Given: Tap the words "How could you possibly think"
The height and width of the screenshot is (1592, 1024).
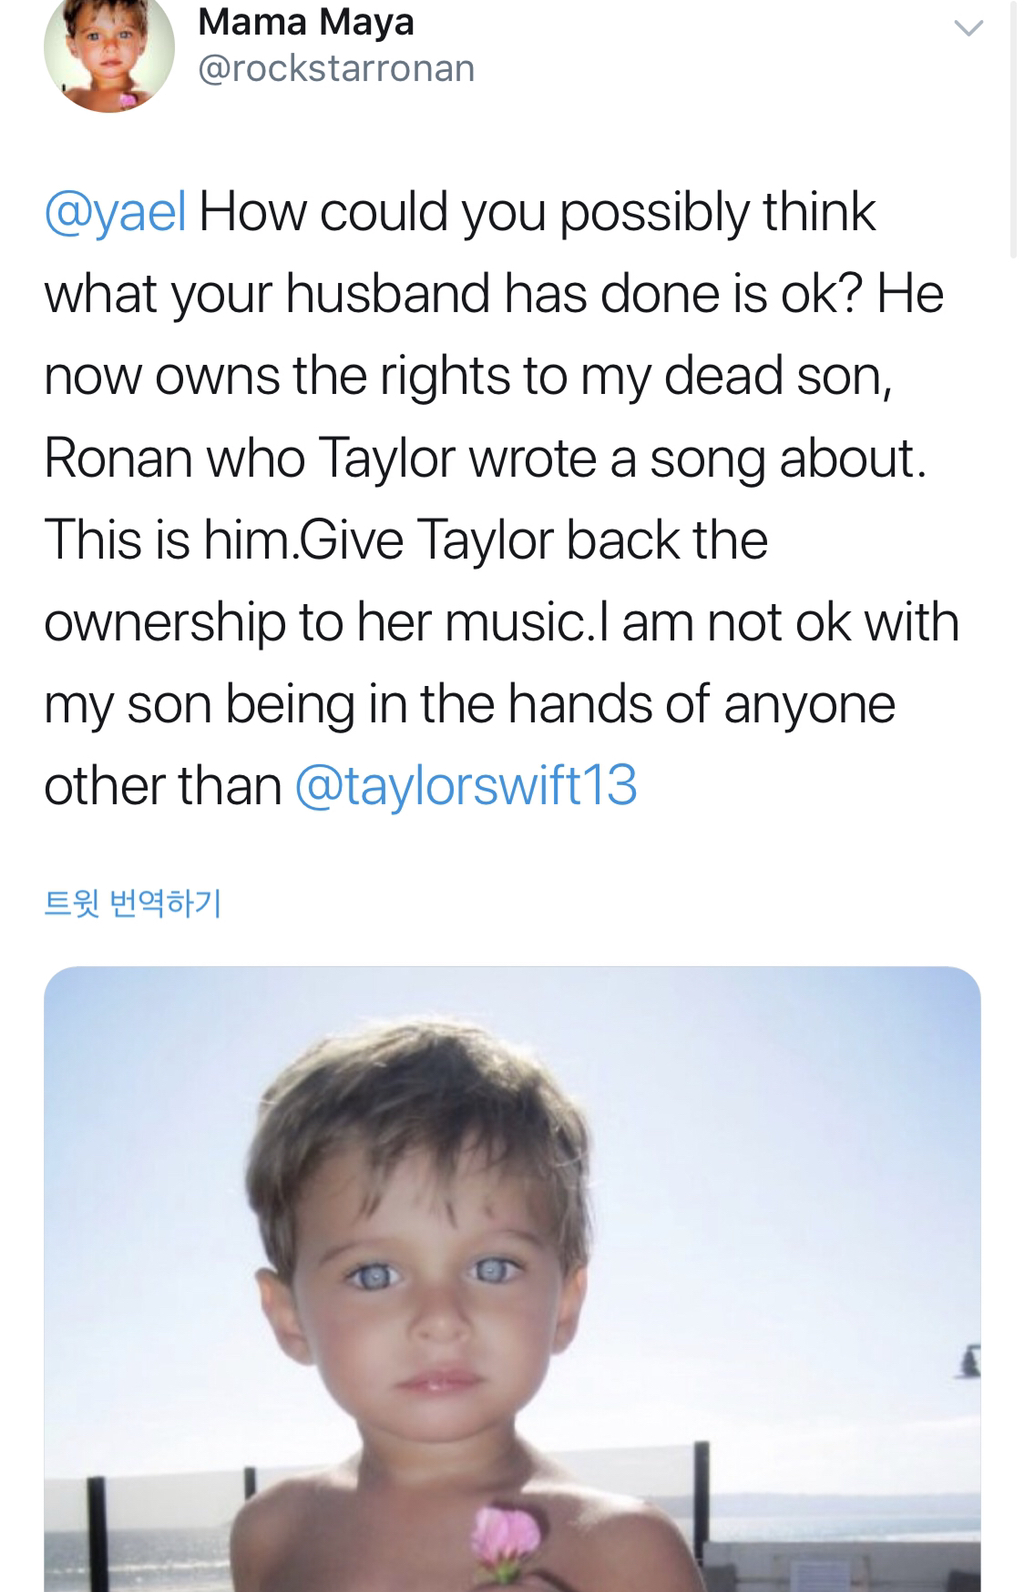Looking at the screenshot, I should (x=537, y=212).
